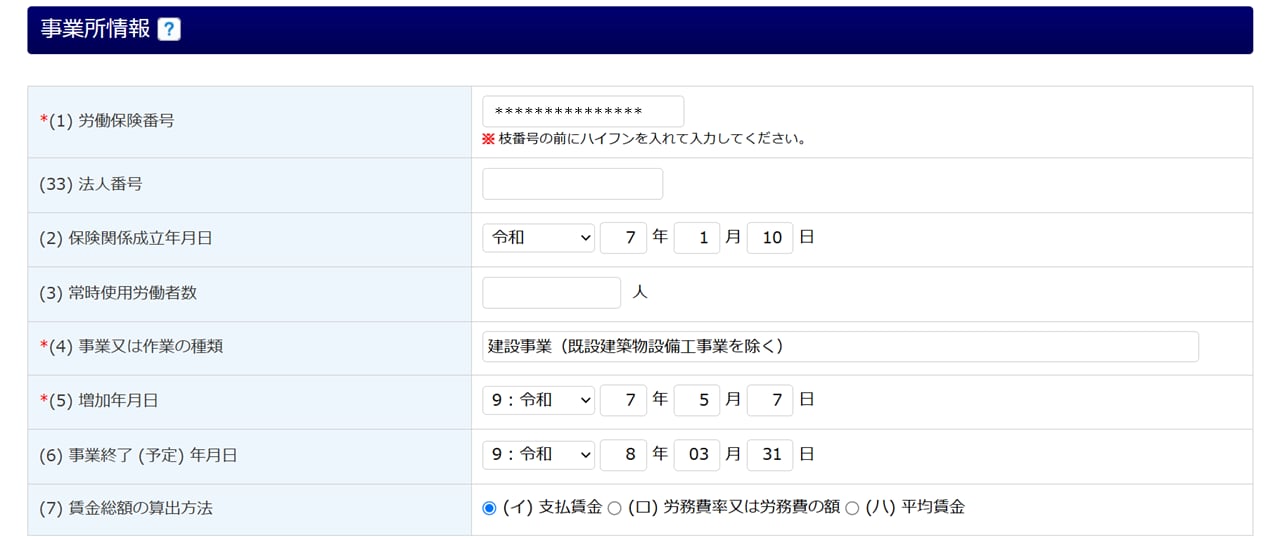Screen dimensions: 1280x540
Task: Click the year field showing 8
Action: pos(623,454)
